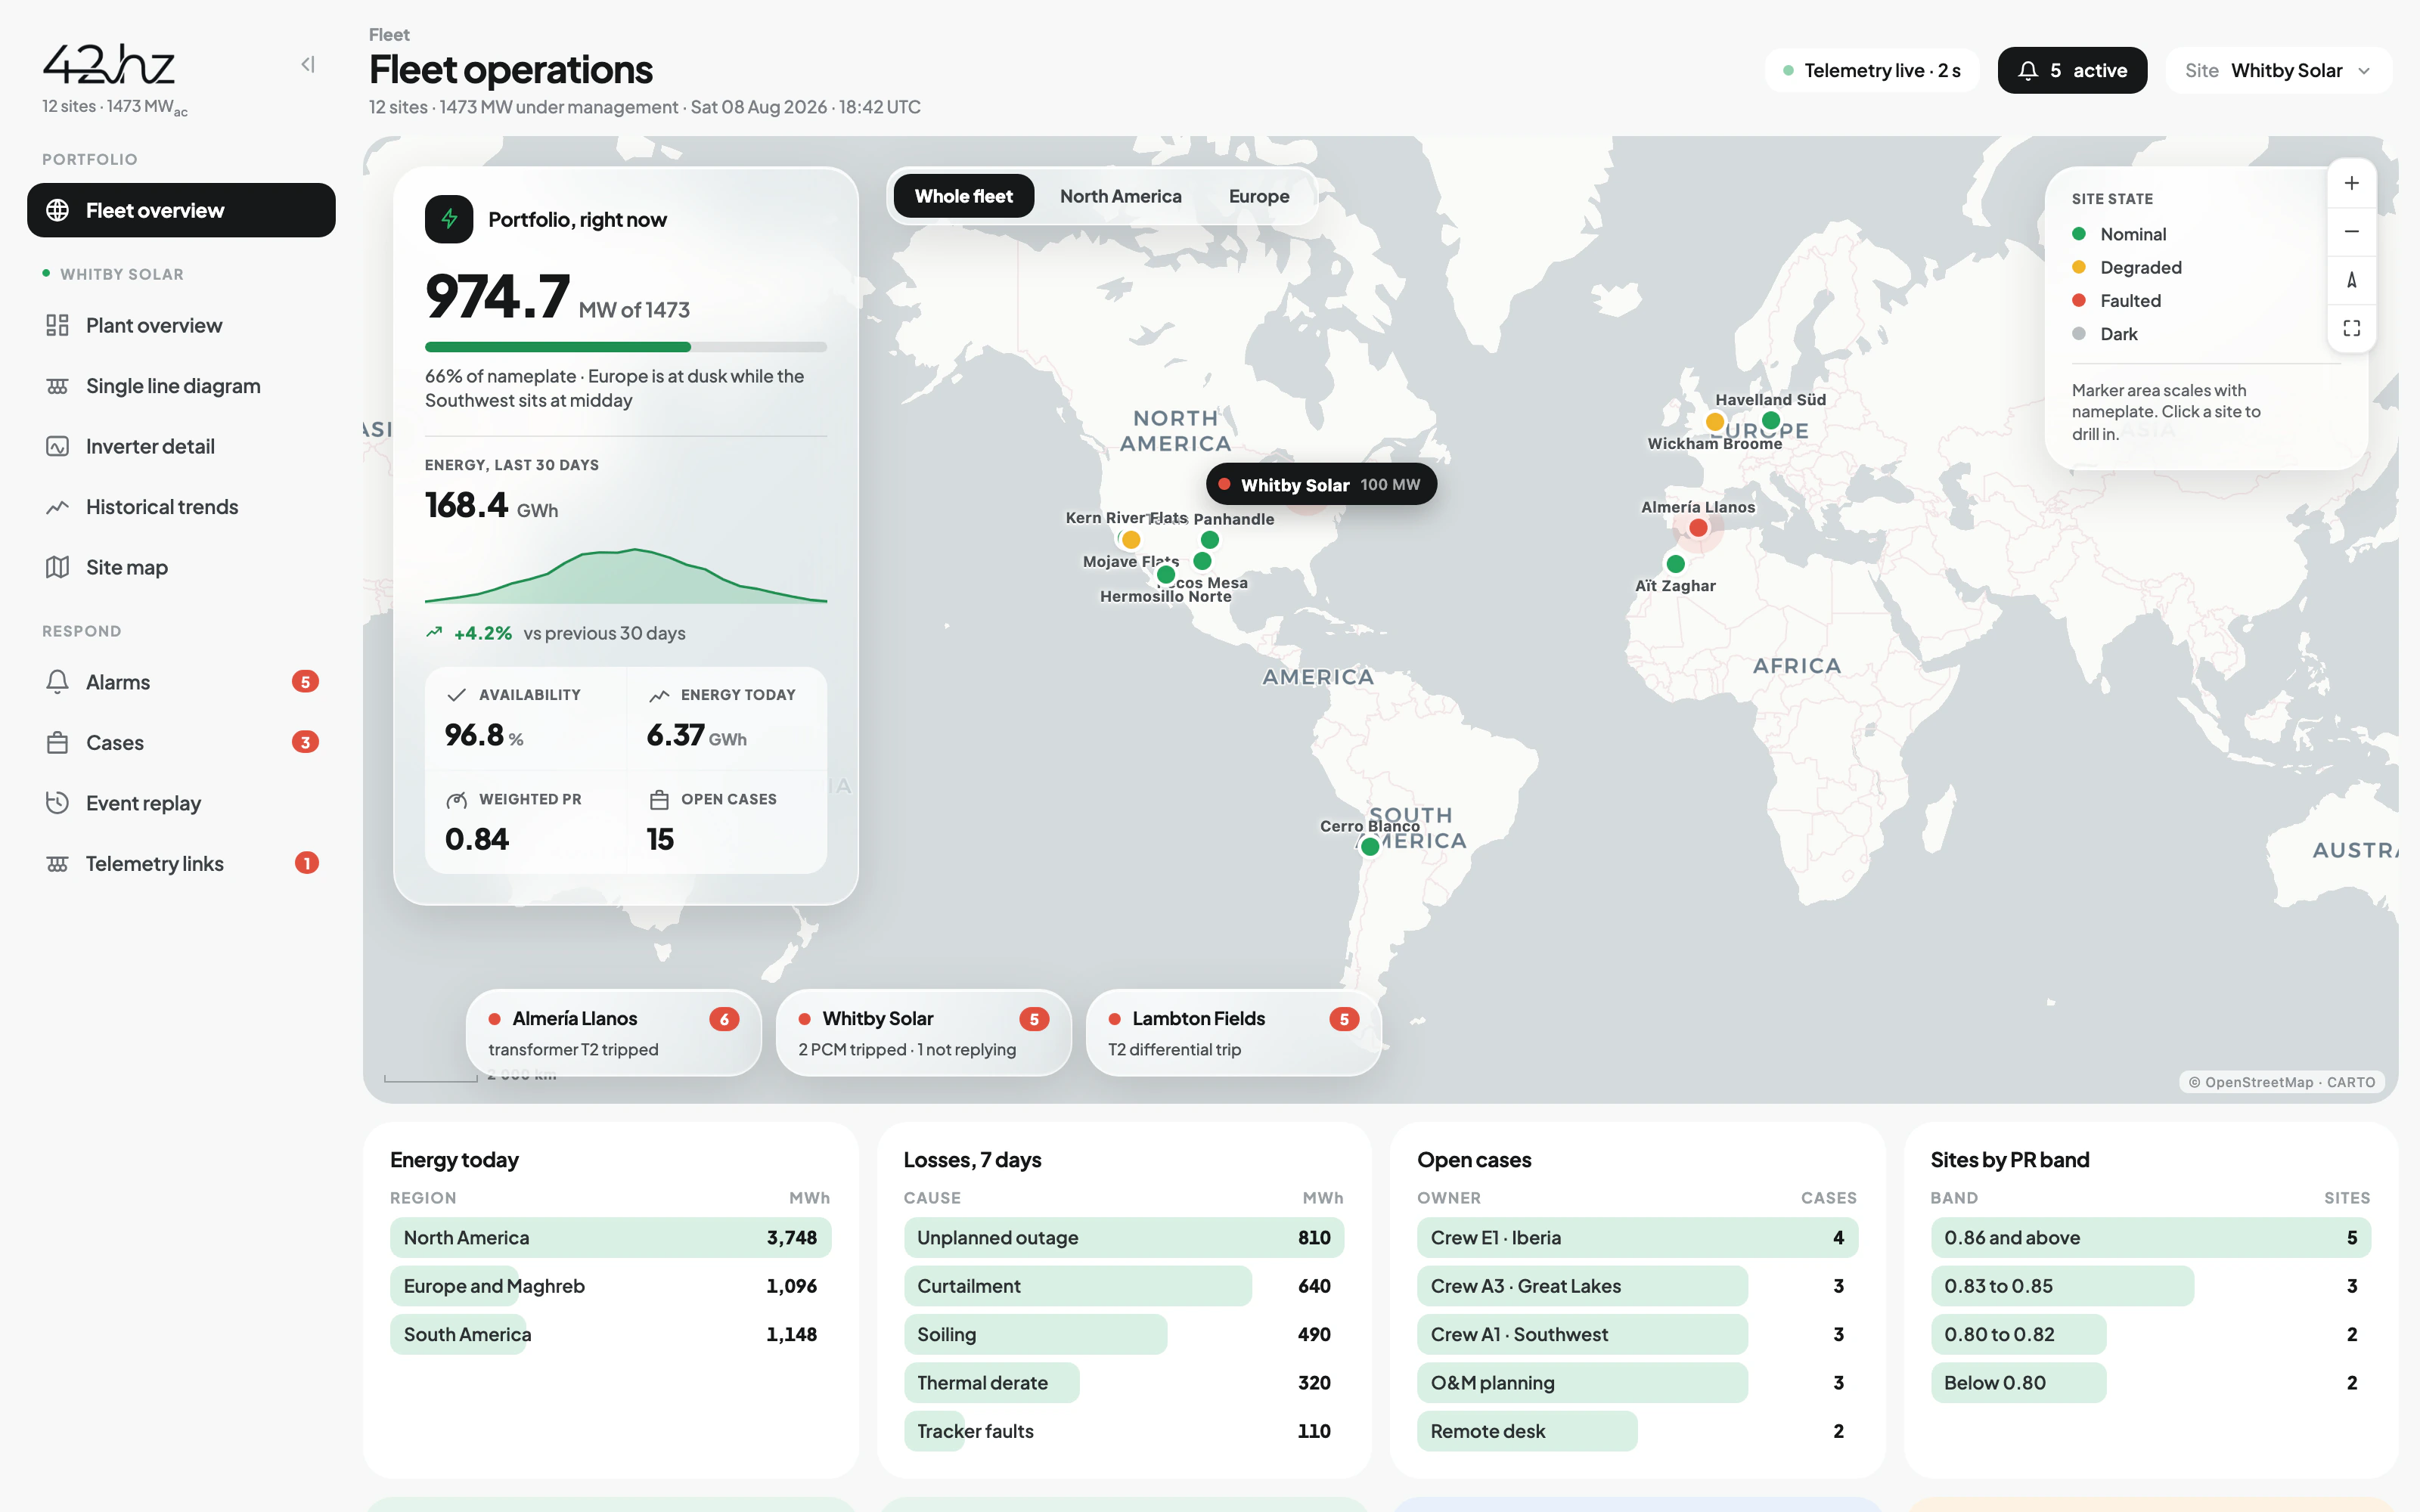Select the North America energy row

point(610,1237)
